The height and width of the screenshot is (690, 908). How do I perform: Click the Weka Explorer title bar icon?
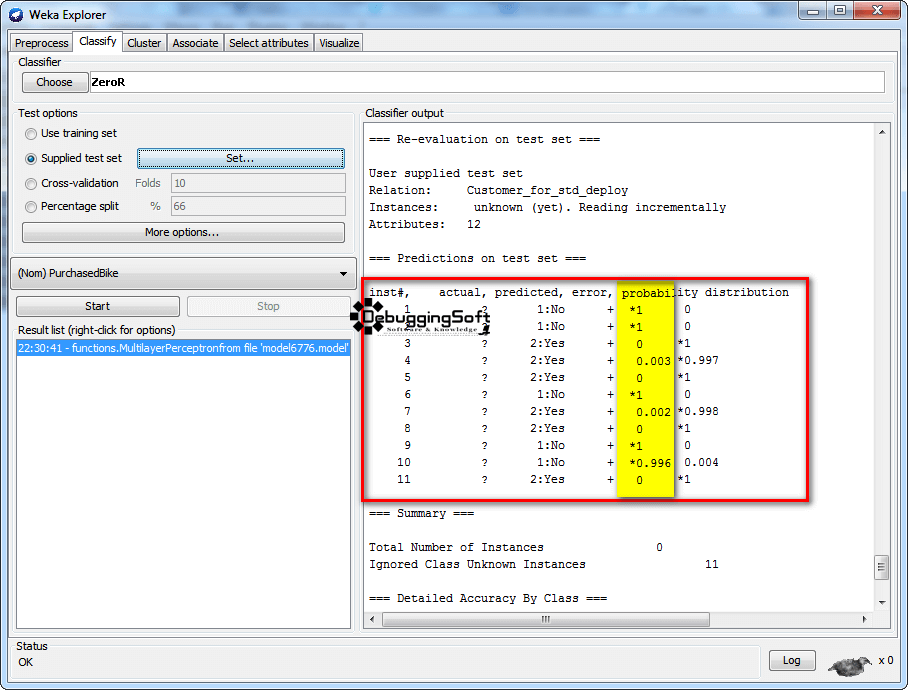(16, 15)
